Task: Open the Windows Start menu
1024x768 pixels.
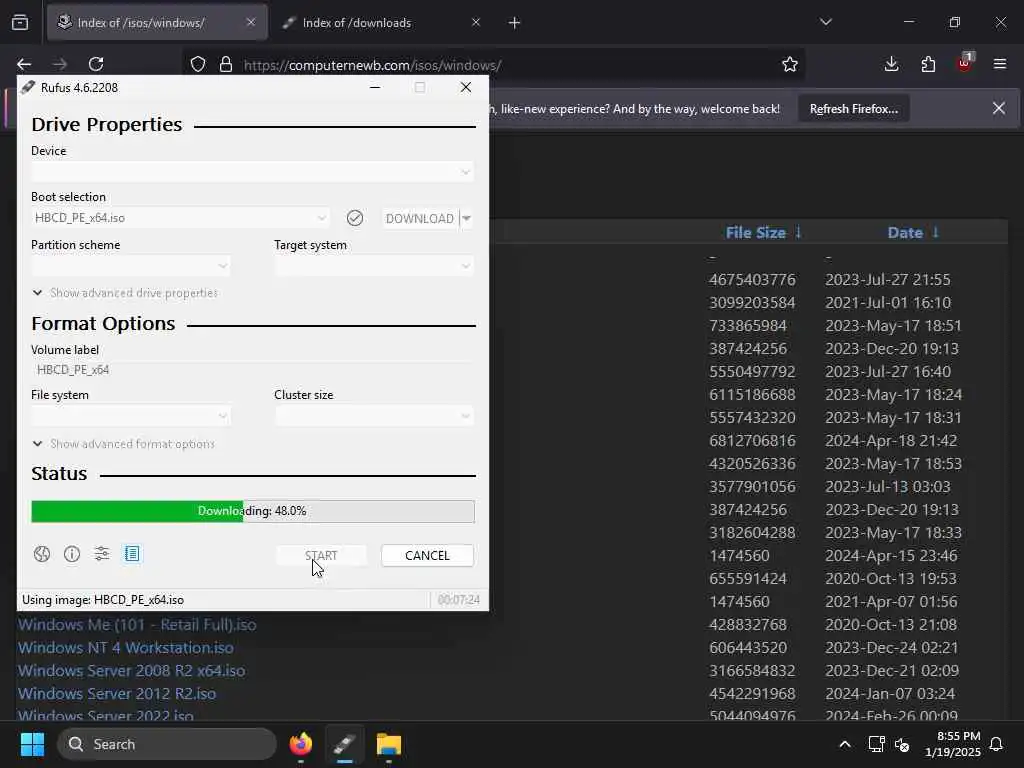Action: tap(32, 744)
